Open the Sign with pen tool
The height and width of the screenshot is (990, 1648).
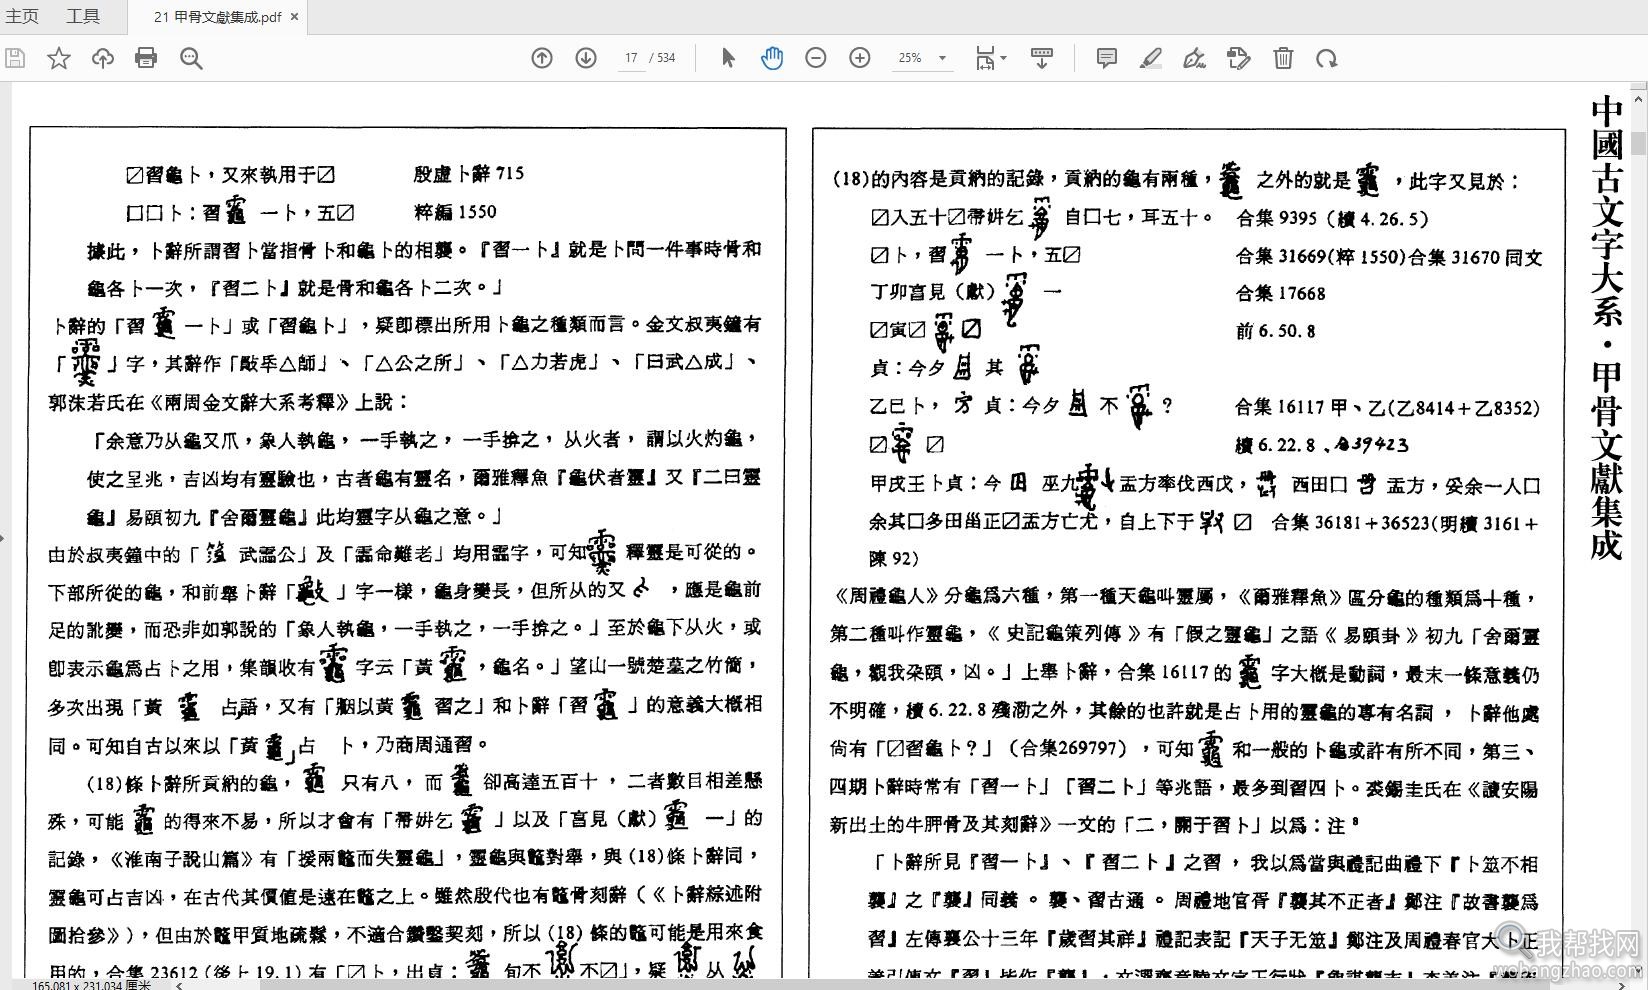(1194, 58)
